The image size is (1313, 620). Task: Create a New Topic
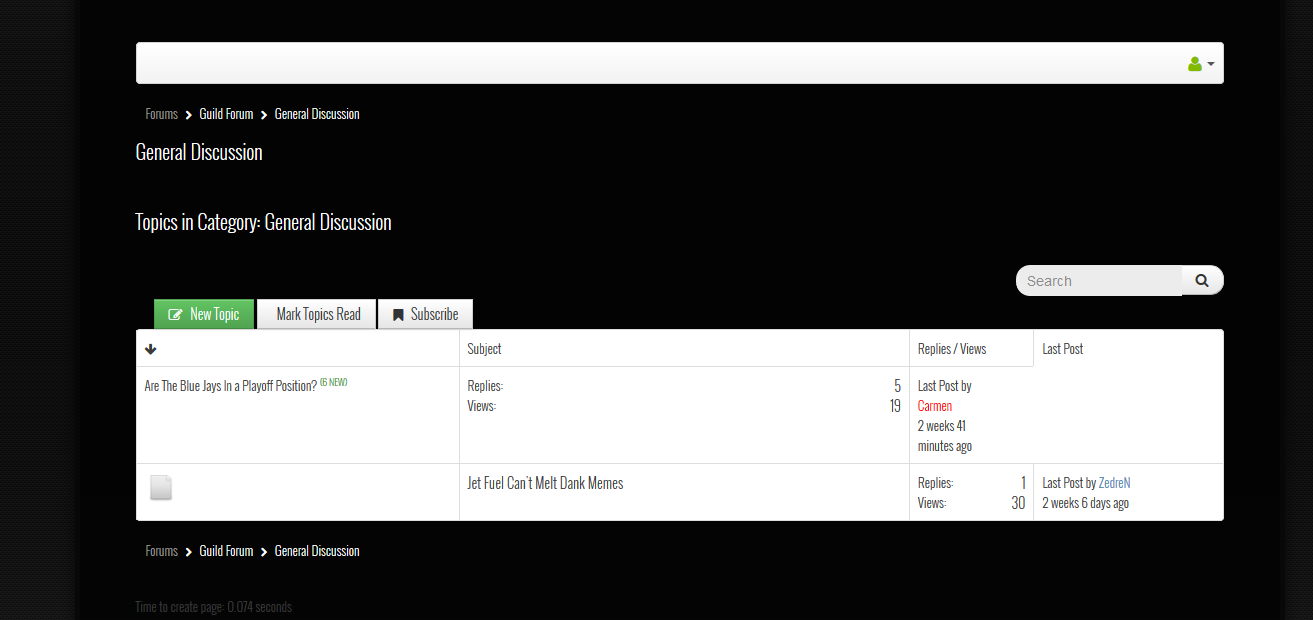204,314
